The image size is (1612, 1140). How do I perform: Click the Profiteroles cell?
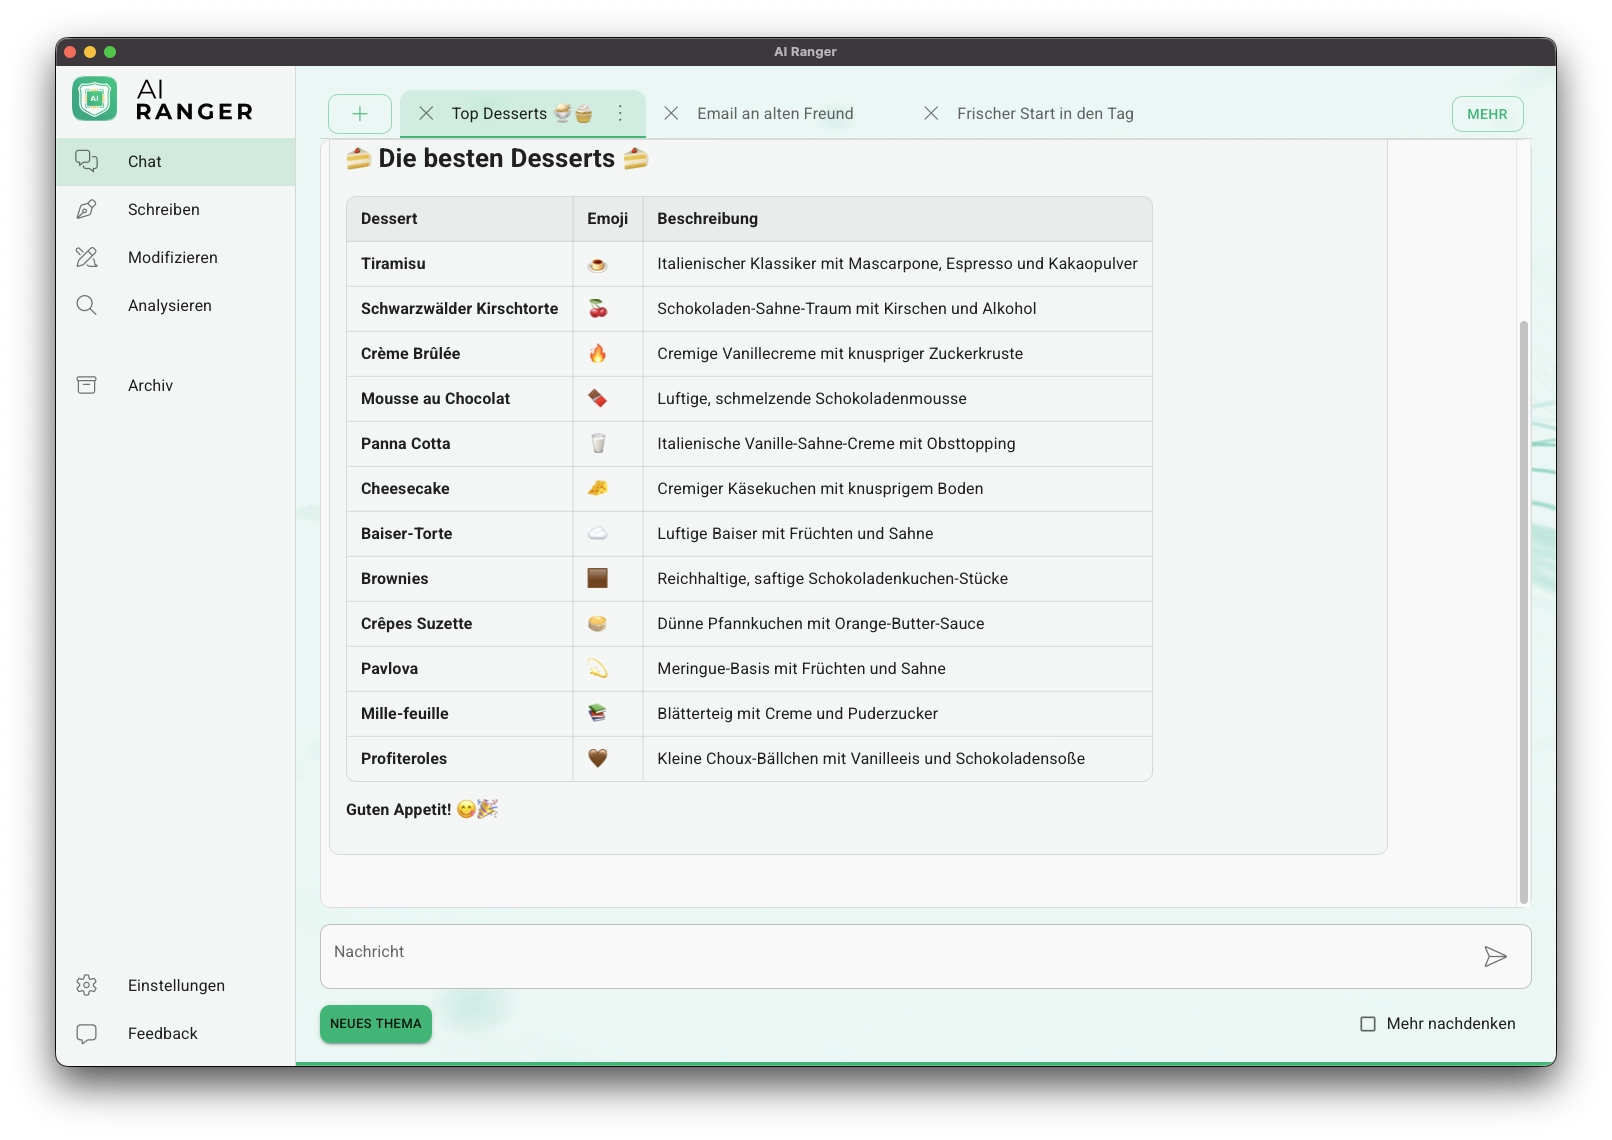pyautogui.click(x=460, y=759)
